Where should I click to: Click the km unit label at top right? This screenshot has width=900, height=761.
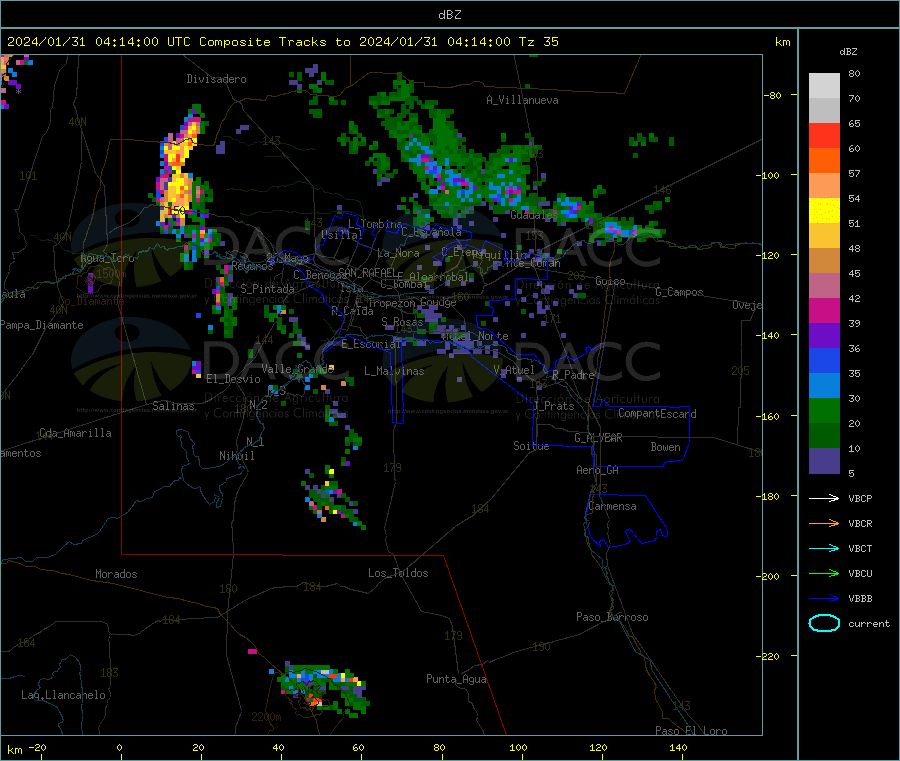tap(782, 42)
